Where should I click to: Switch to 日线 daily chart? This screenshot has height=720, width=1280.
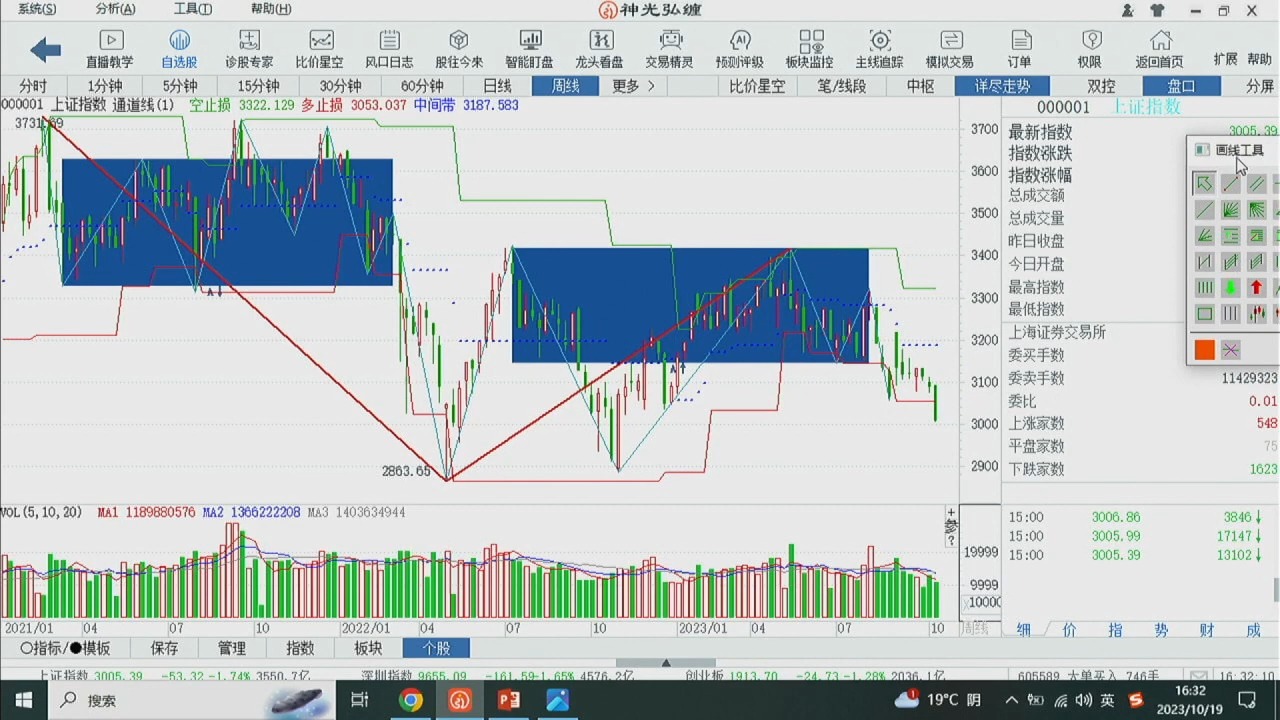pos(497,86)
